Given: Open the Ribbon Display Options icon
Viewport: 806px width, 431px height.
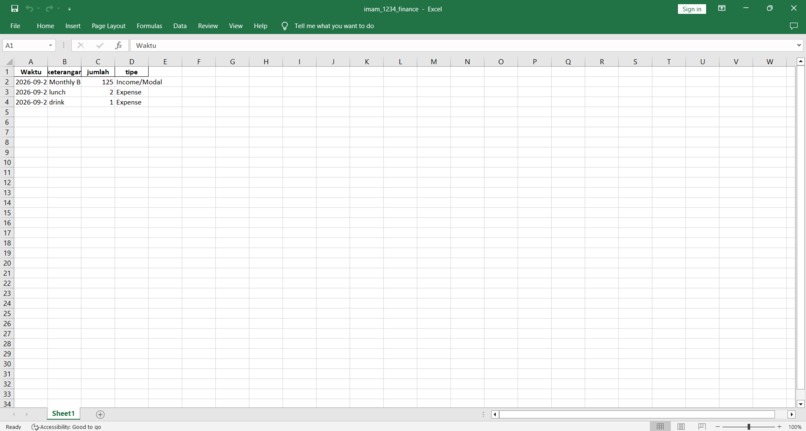Looking at the screenshot, I should 722,9.
